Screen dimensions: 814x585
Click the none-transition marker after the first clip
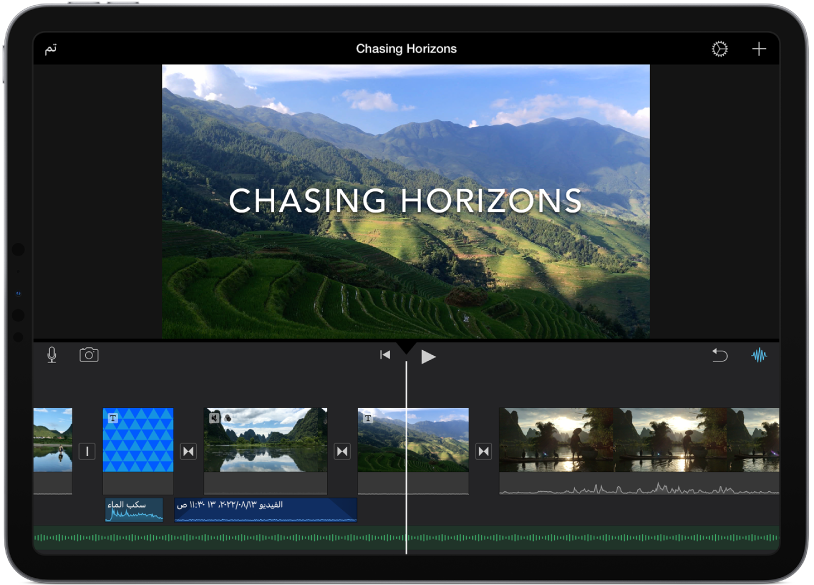86,451
